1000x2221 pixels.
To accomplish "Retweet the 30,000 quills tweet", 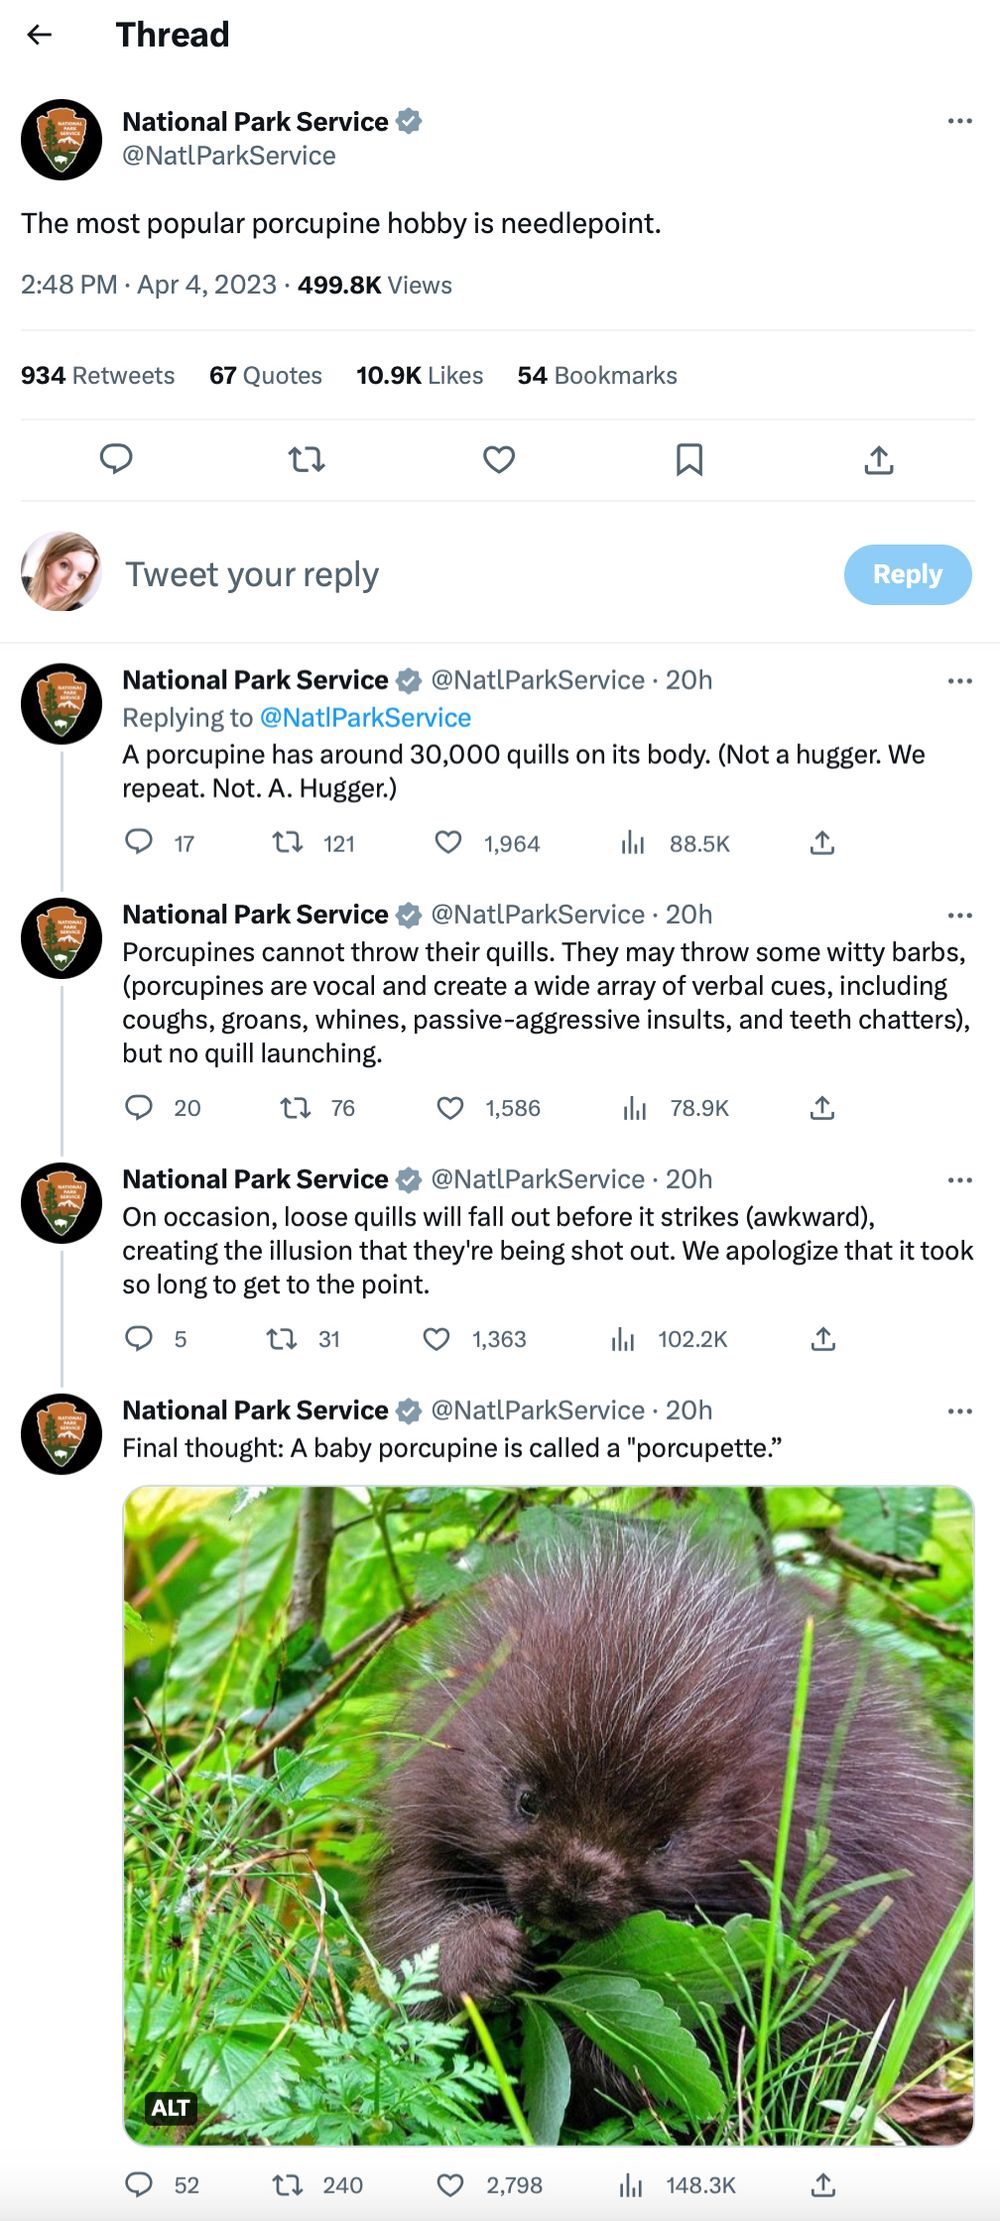I will tap(290, 843).
